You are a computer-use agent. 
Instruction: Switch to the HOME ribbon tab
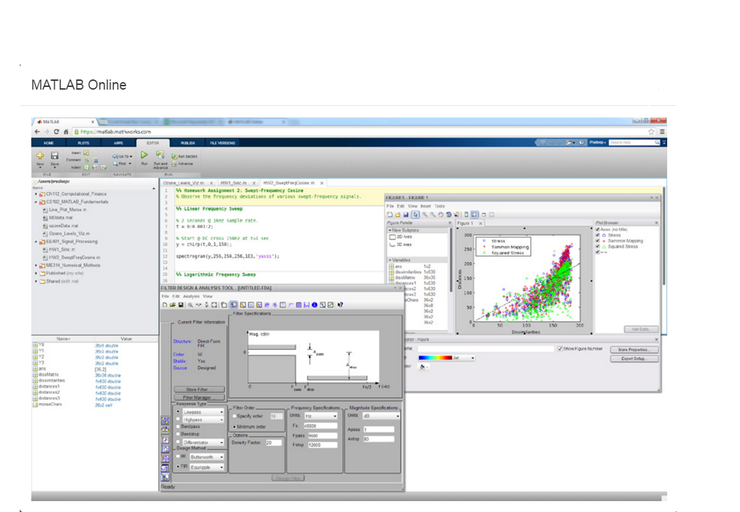click(49, 143)
